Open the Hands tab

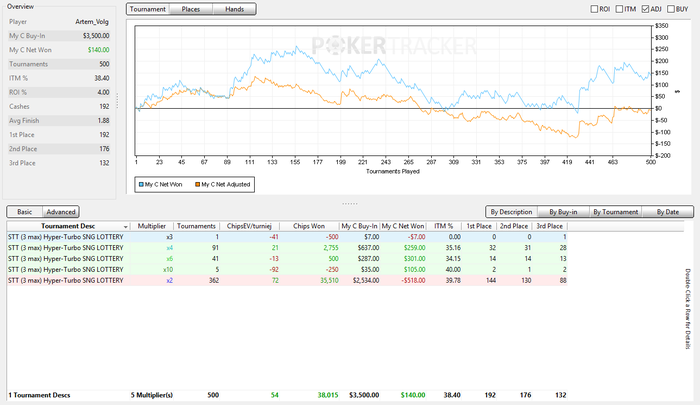233,9
